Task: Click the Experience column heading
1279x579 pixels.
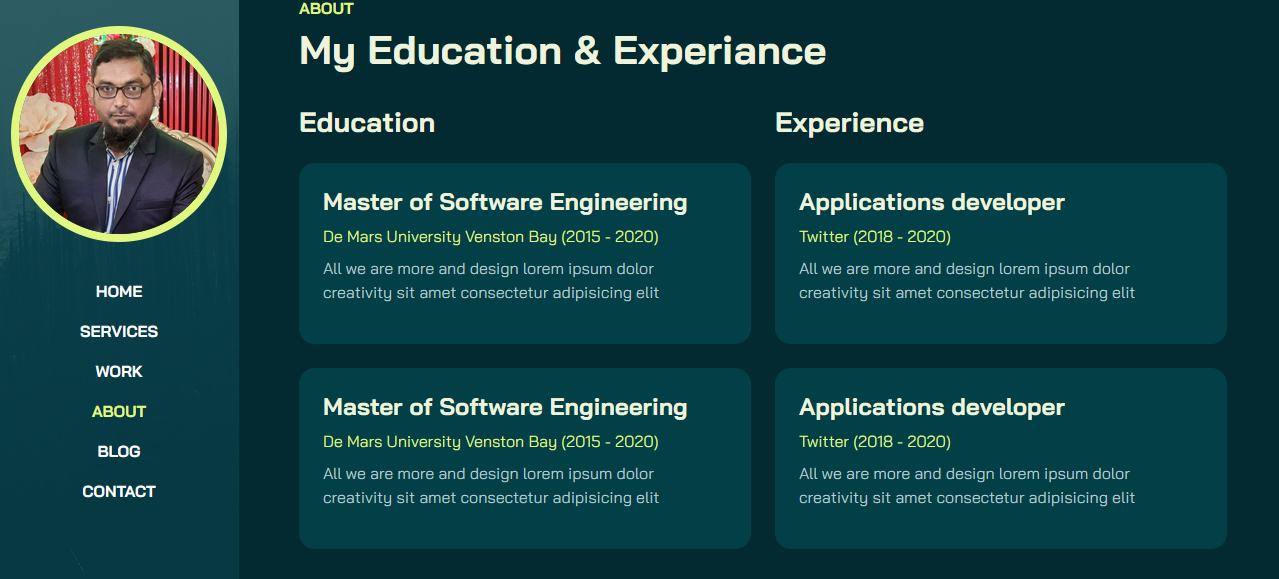Action: tap(849, 123)
